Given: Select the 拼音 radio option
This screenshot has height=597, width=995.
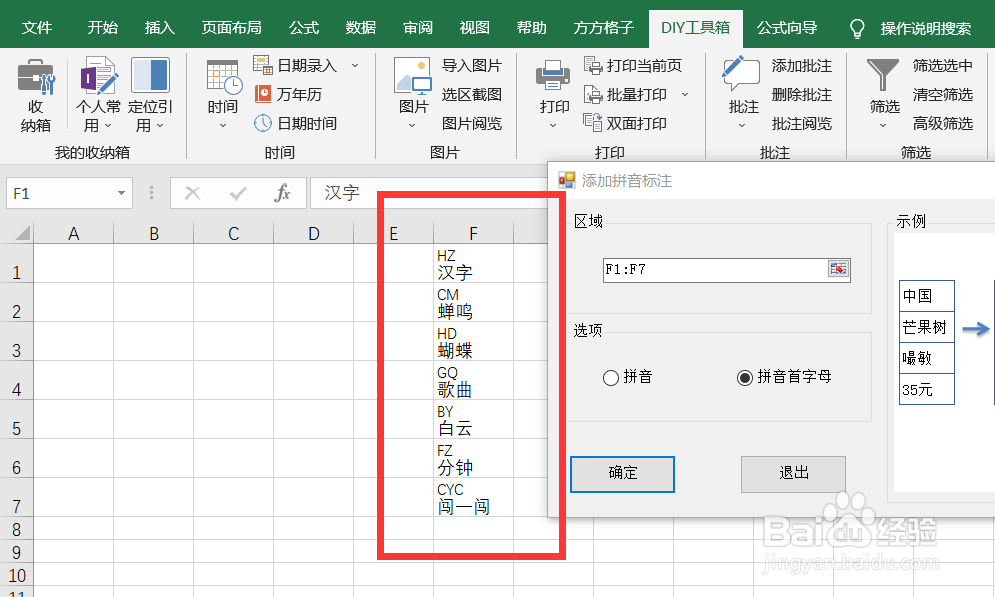Looking at the screenshot, I should pos(610,378).
